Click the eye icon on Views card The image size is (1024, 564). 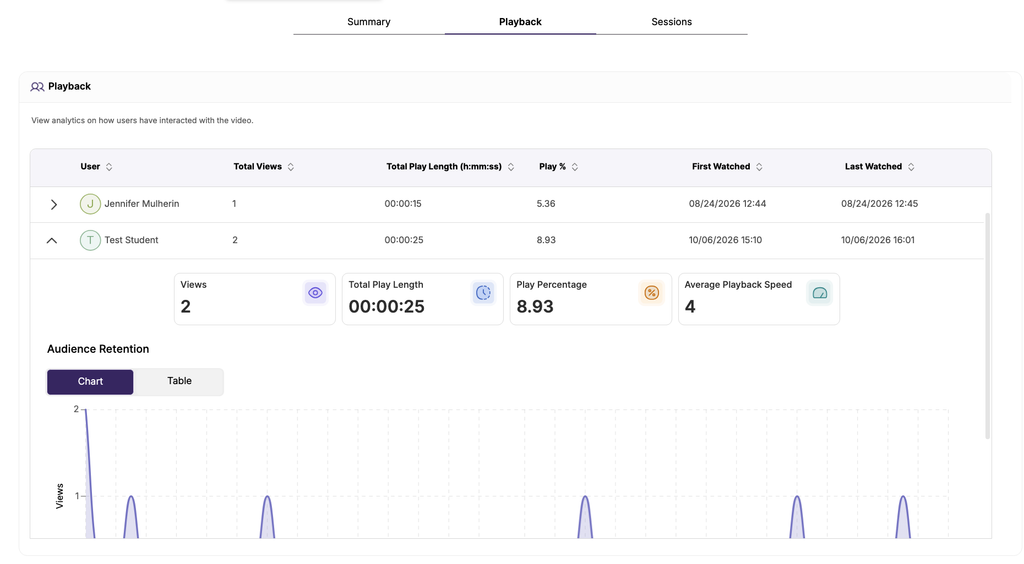click(315, 293)
